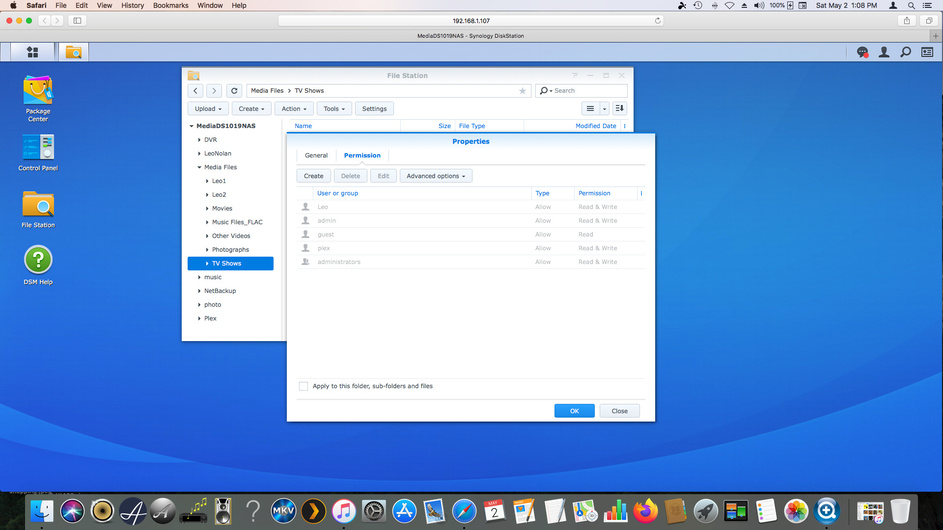
Task: Open Plex chevron icon in Dock
Action: click(x=313, y=511)
